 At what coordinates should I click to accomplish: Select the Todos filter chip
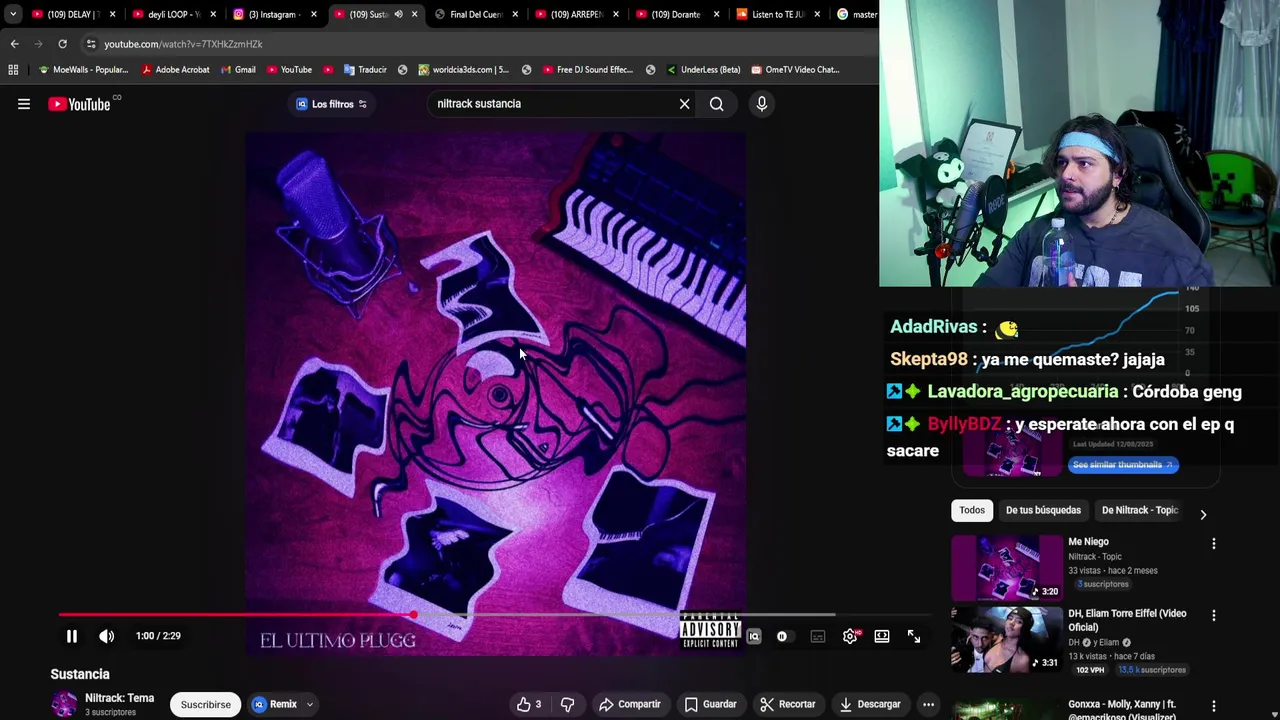972,510
